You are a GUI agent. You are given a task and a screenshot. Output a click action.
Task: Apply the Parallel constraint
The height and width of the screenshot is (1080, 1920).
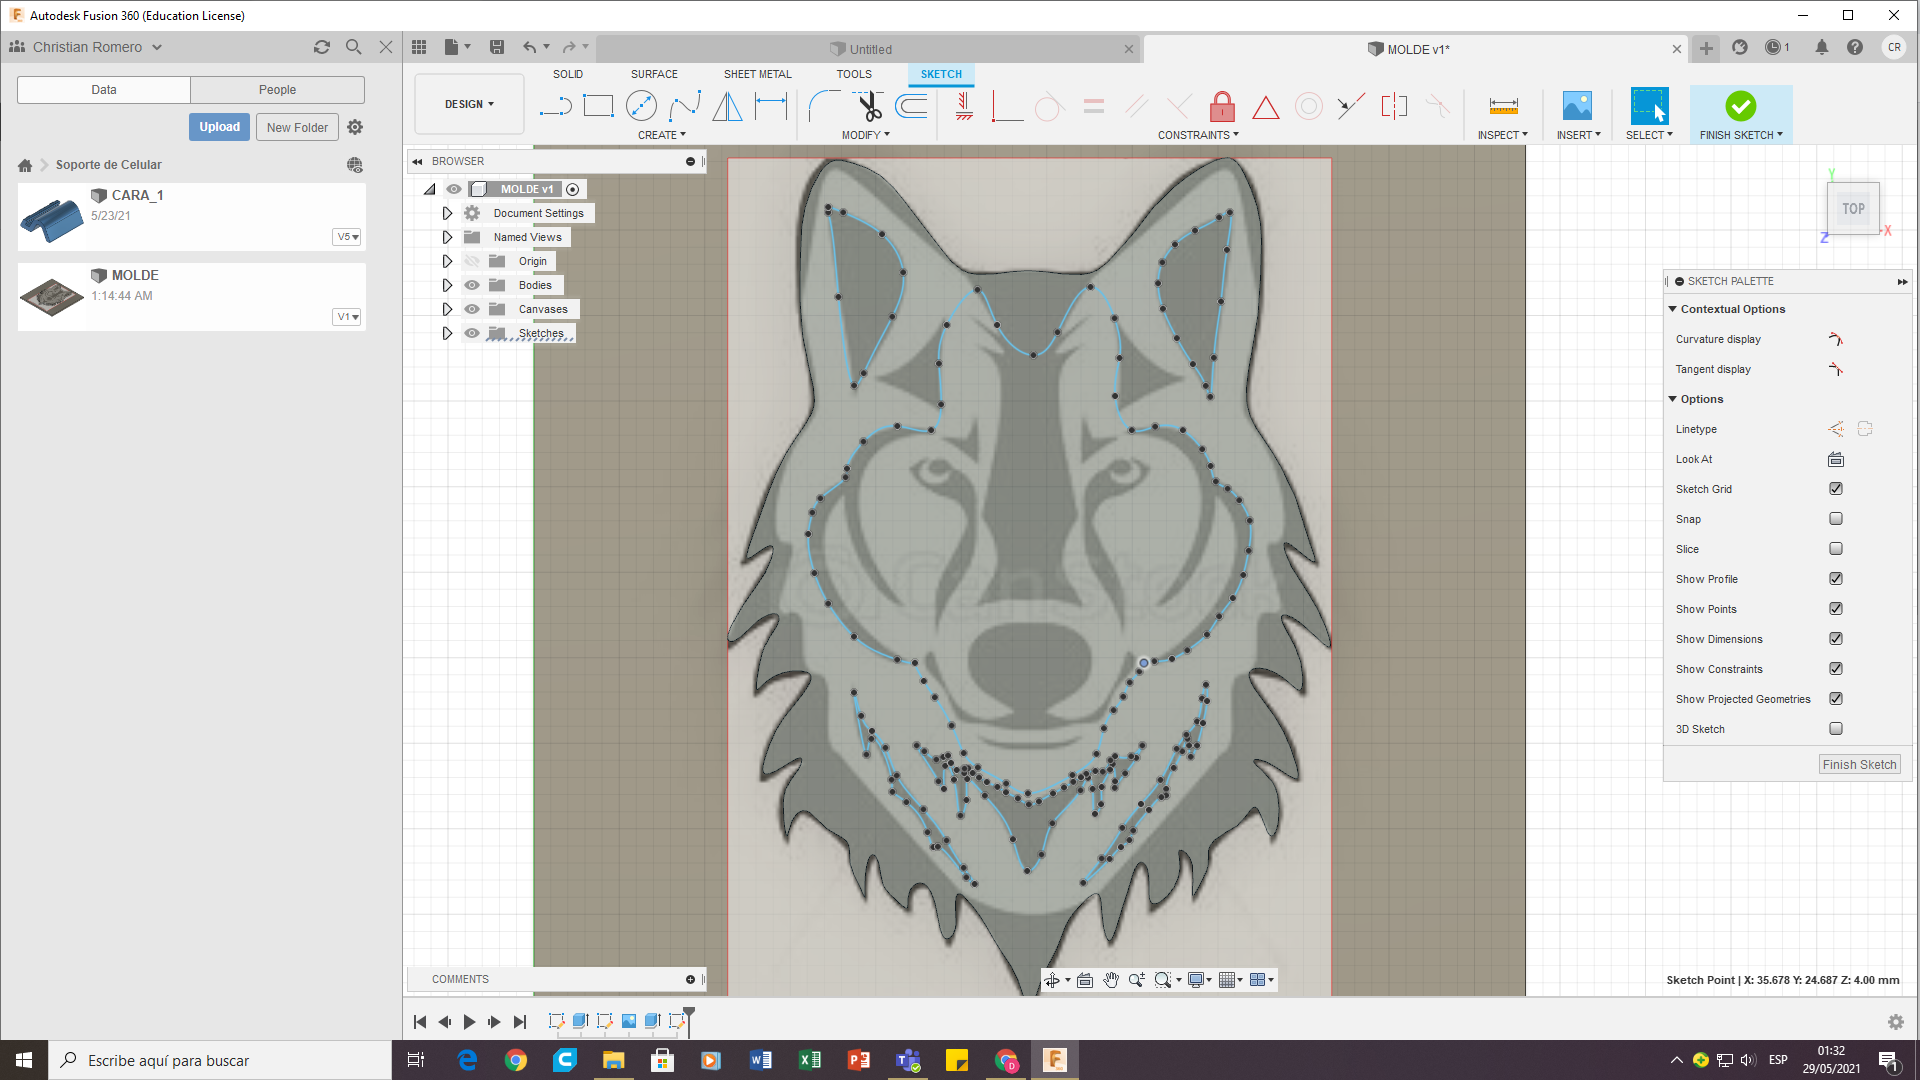point(1137,106)
